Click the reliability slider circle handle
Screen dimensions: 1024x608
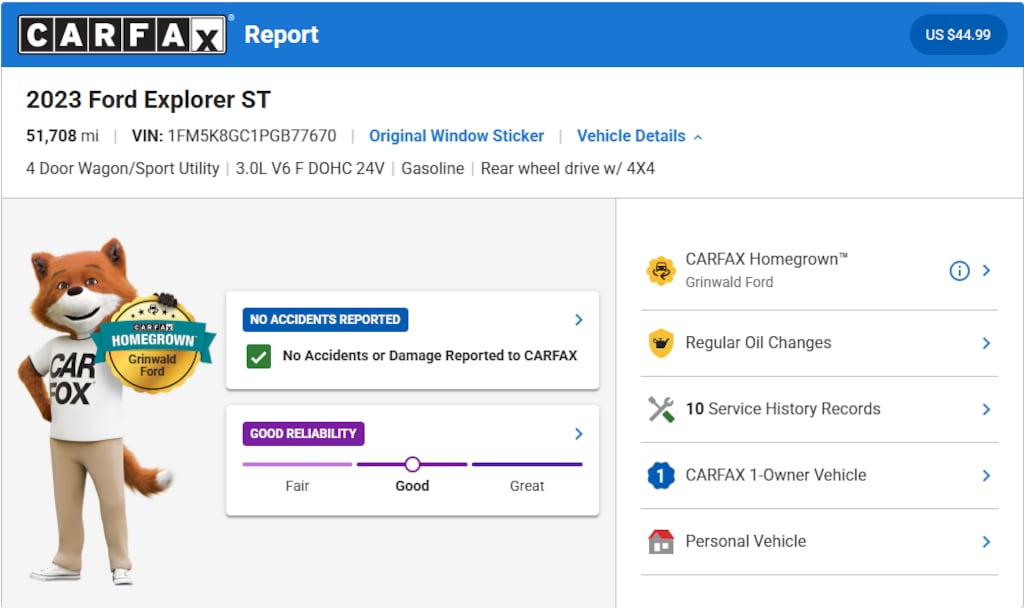412,464
